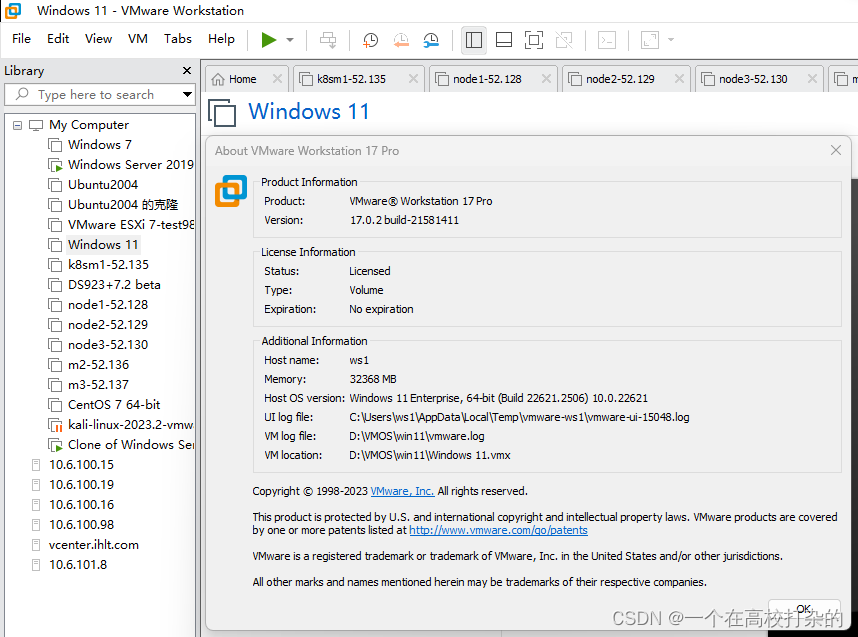The width and height of the screenshot is (858, 637).
Task: Toggle the thumbnail bar view icon
Action: point(504,40)
